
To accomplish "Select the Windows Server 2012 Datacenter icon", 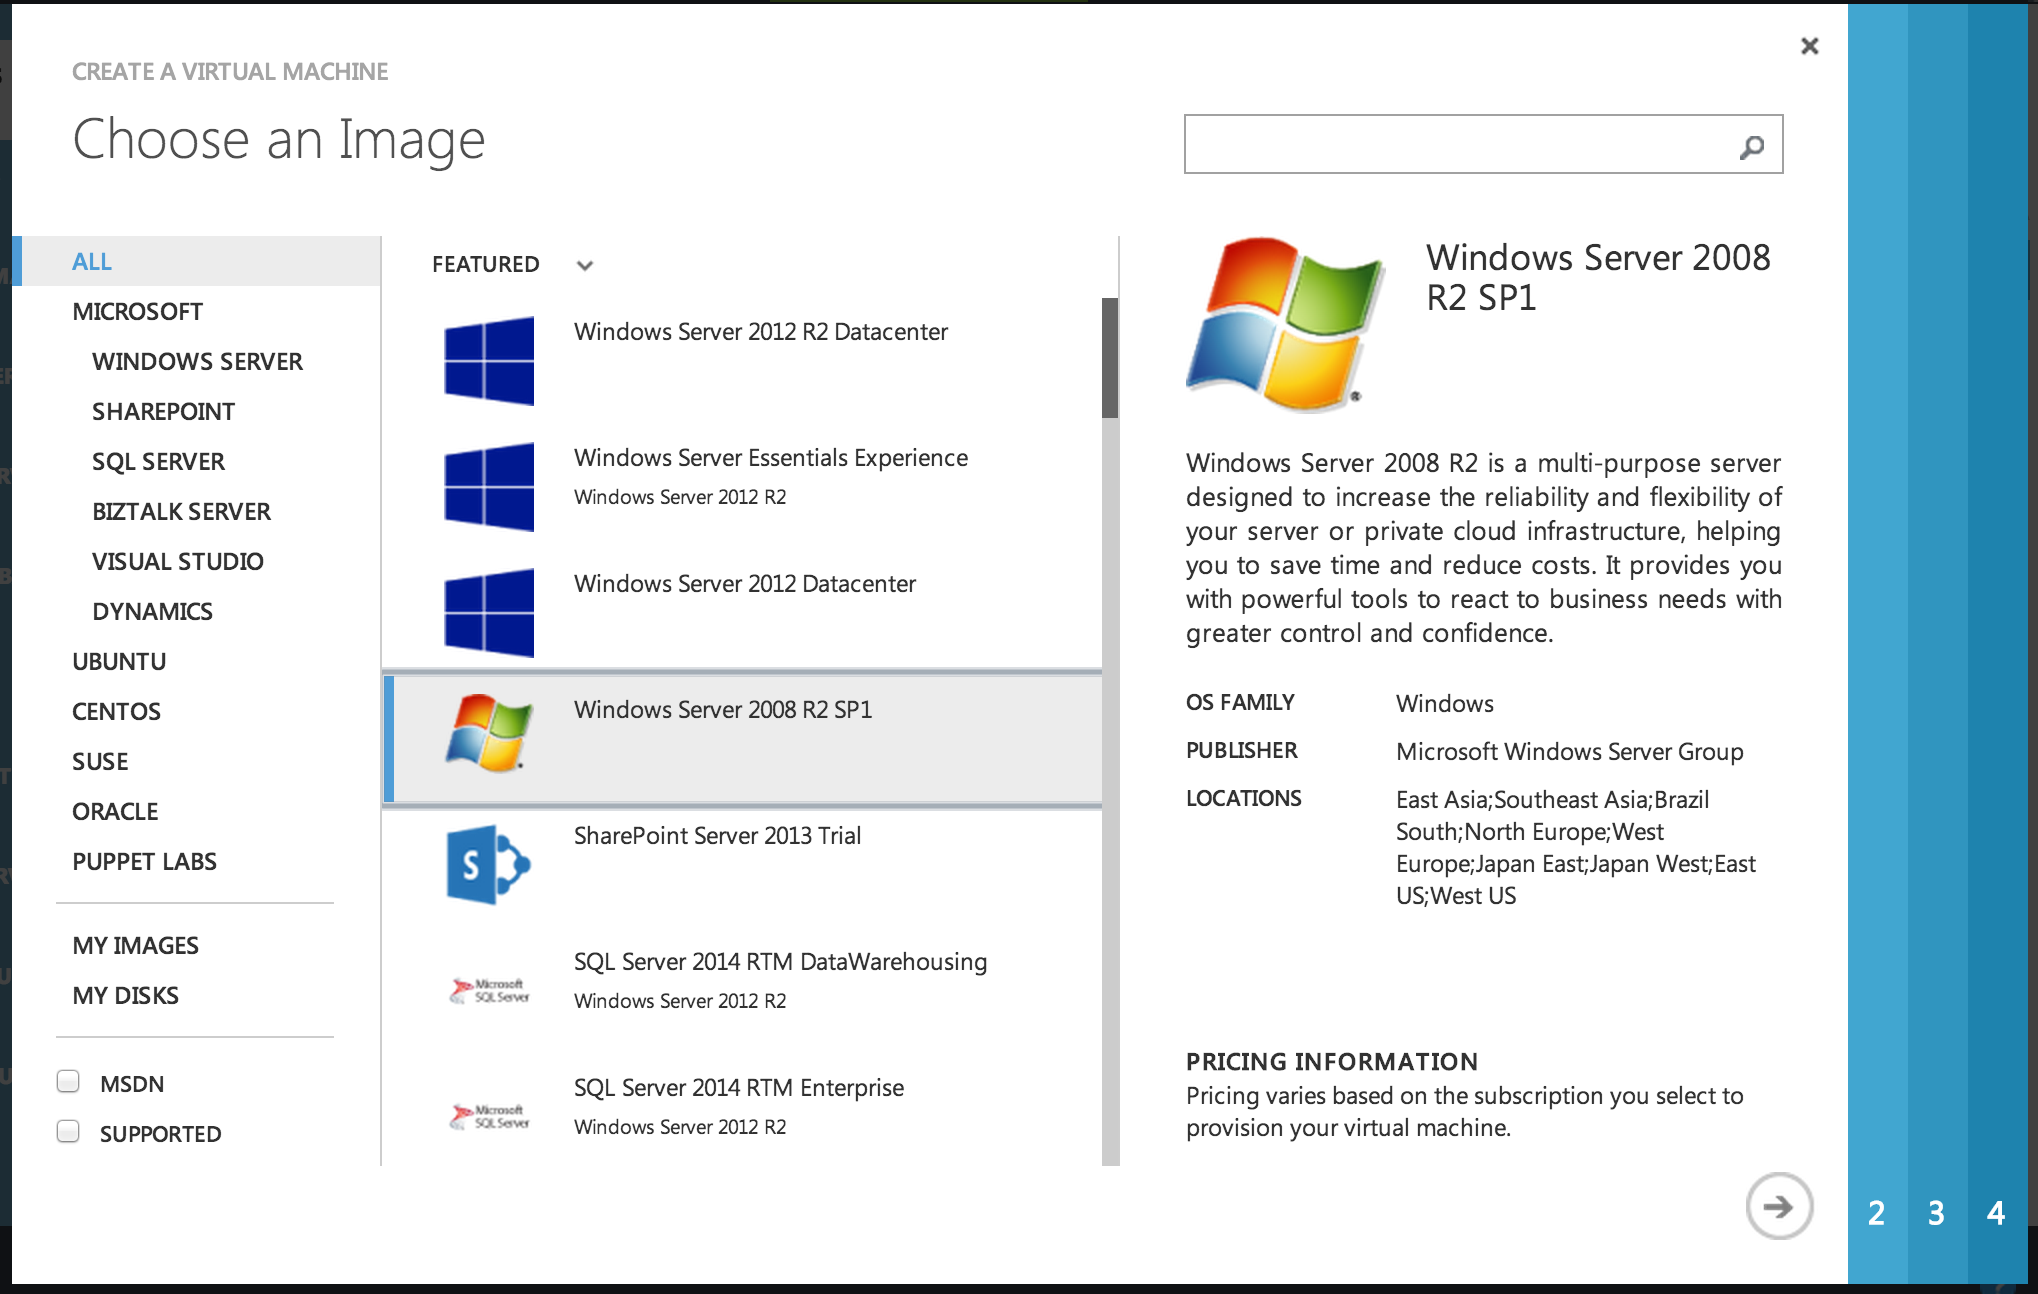I will click(x=489, y=613).
